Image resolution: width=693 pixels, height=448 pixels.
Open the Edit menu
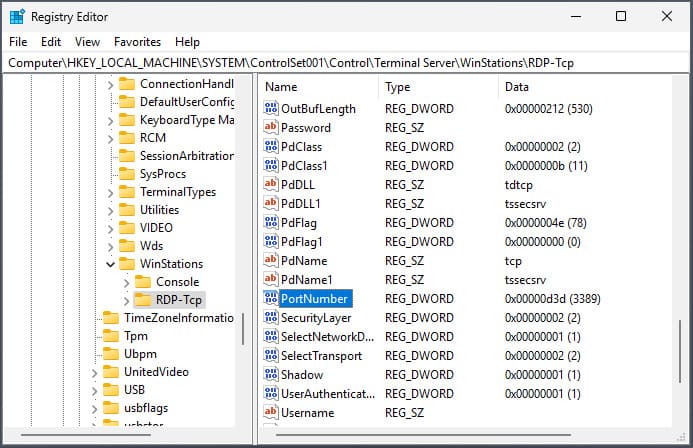point(51,42)
